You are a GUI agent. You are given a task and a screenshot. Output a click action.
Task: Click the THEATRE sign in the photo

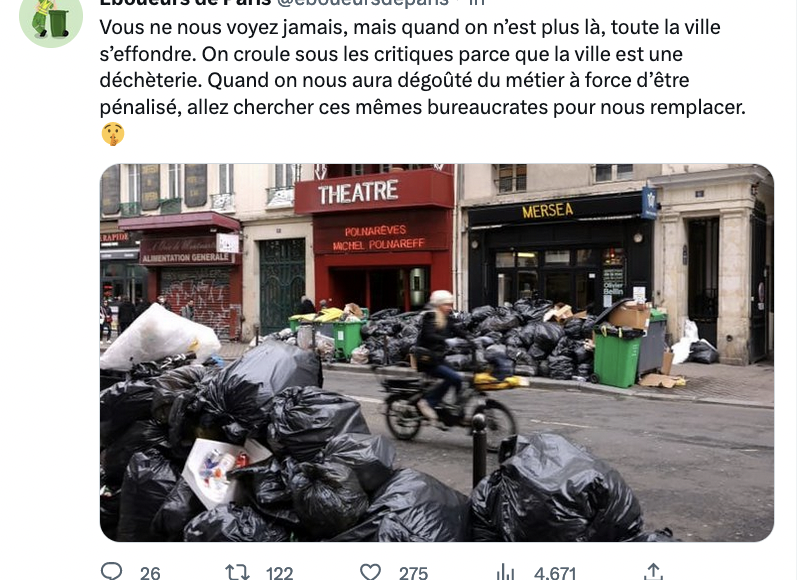[x=358, y=192]
